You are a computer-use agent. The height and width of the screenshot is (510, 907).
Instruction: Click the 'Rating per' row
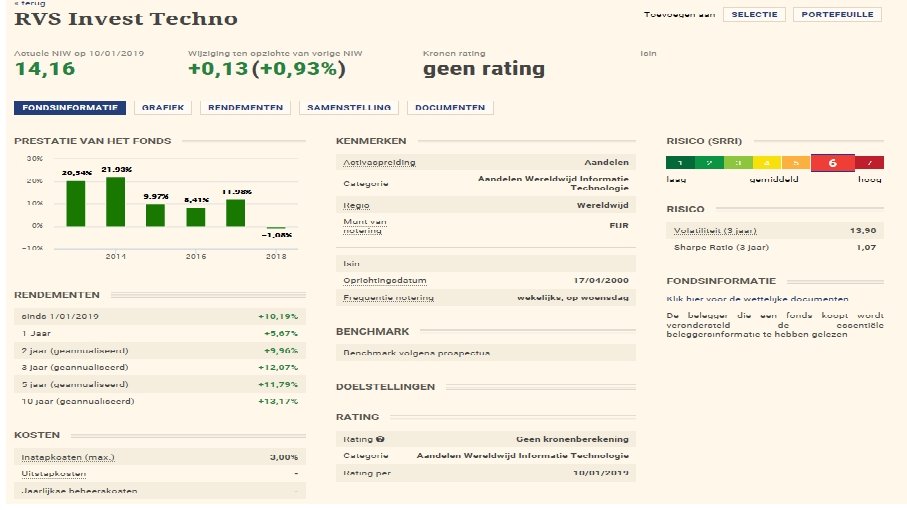click(485, 473)
